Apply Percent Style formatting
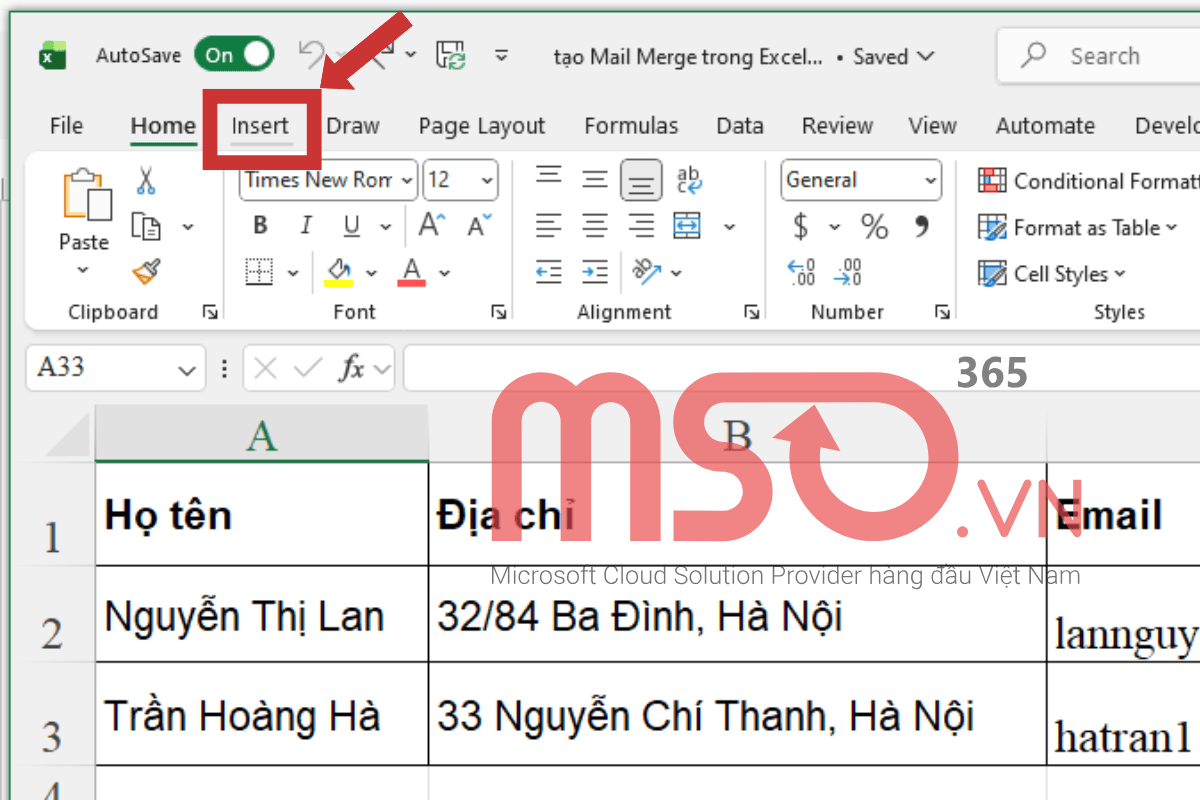The height and width of the screenshot is (800, 1200). [x=874, y=226]
